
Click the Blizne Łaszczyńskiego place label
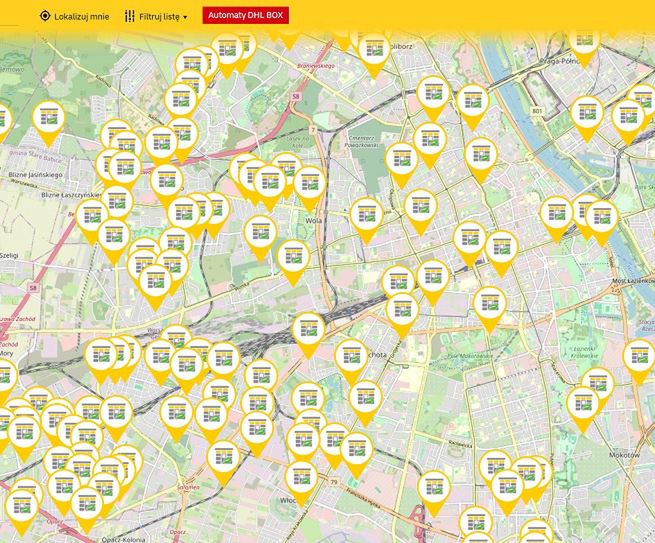pyautogui.click(x=71, y=195)
